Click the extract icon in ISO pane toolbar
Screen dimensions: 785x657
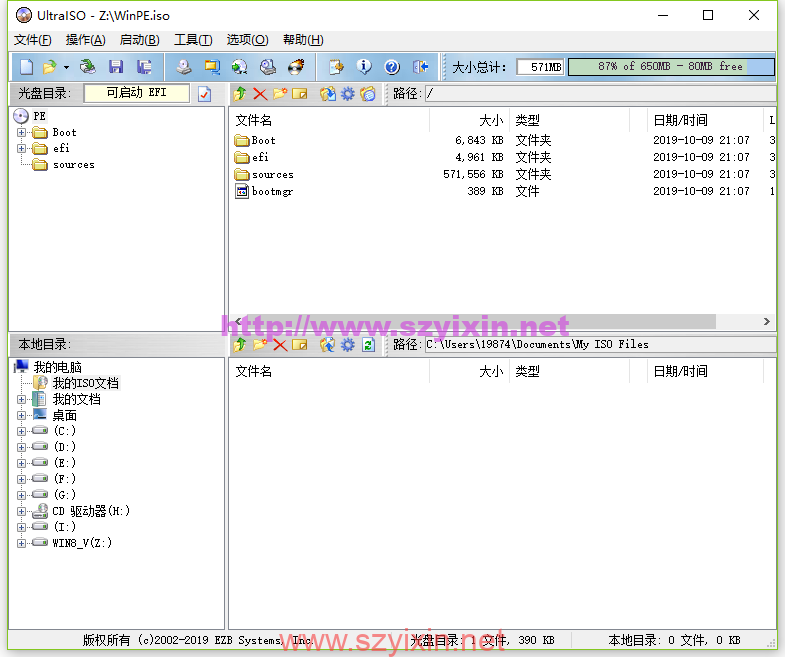(x=328, y=94)
